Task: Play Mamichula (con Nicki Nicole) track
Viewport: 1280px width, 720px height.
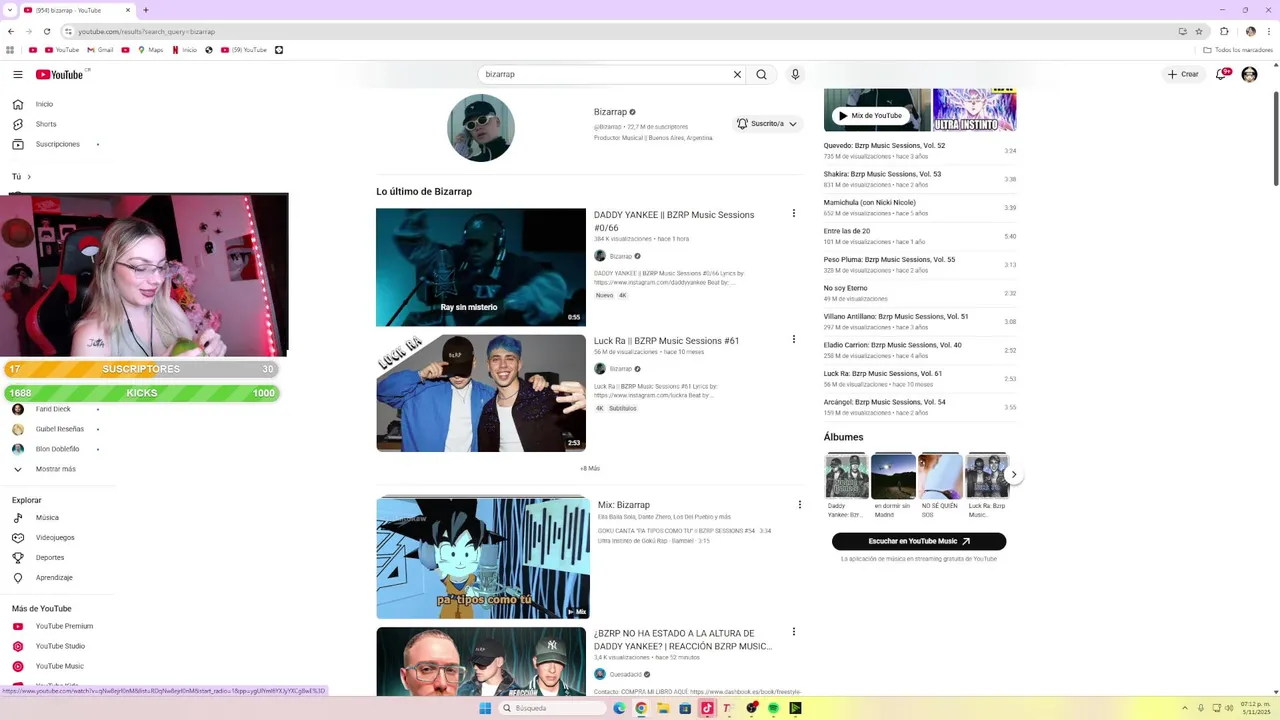Action: coord(920,208)
